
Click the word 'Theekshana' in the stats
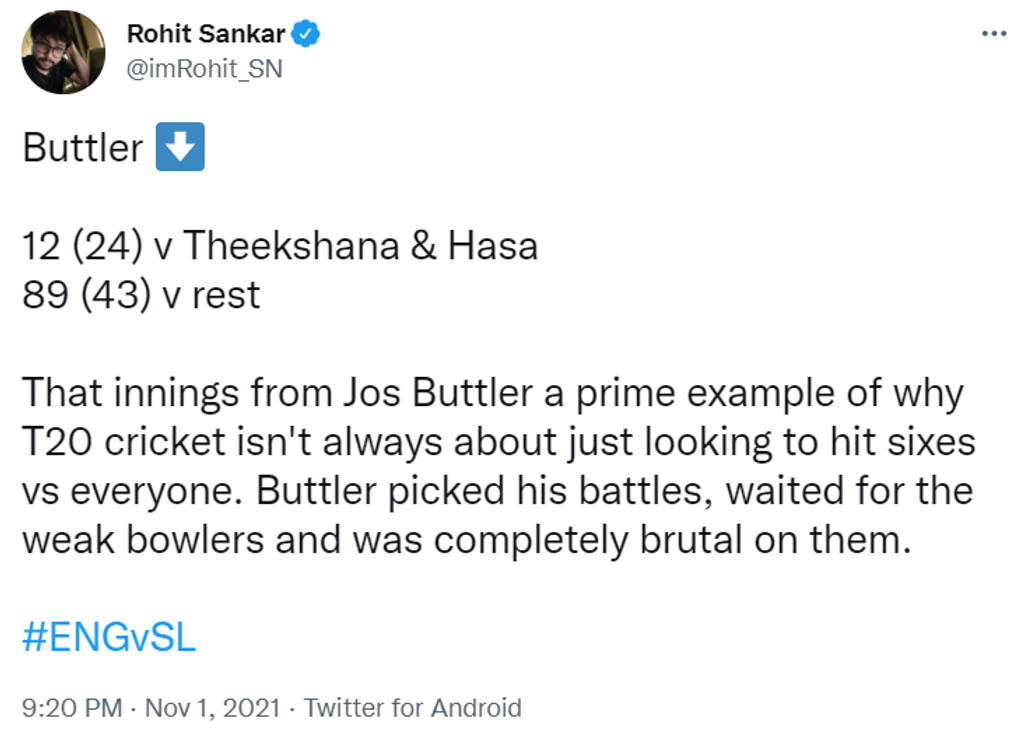pos(291,246)
